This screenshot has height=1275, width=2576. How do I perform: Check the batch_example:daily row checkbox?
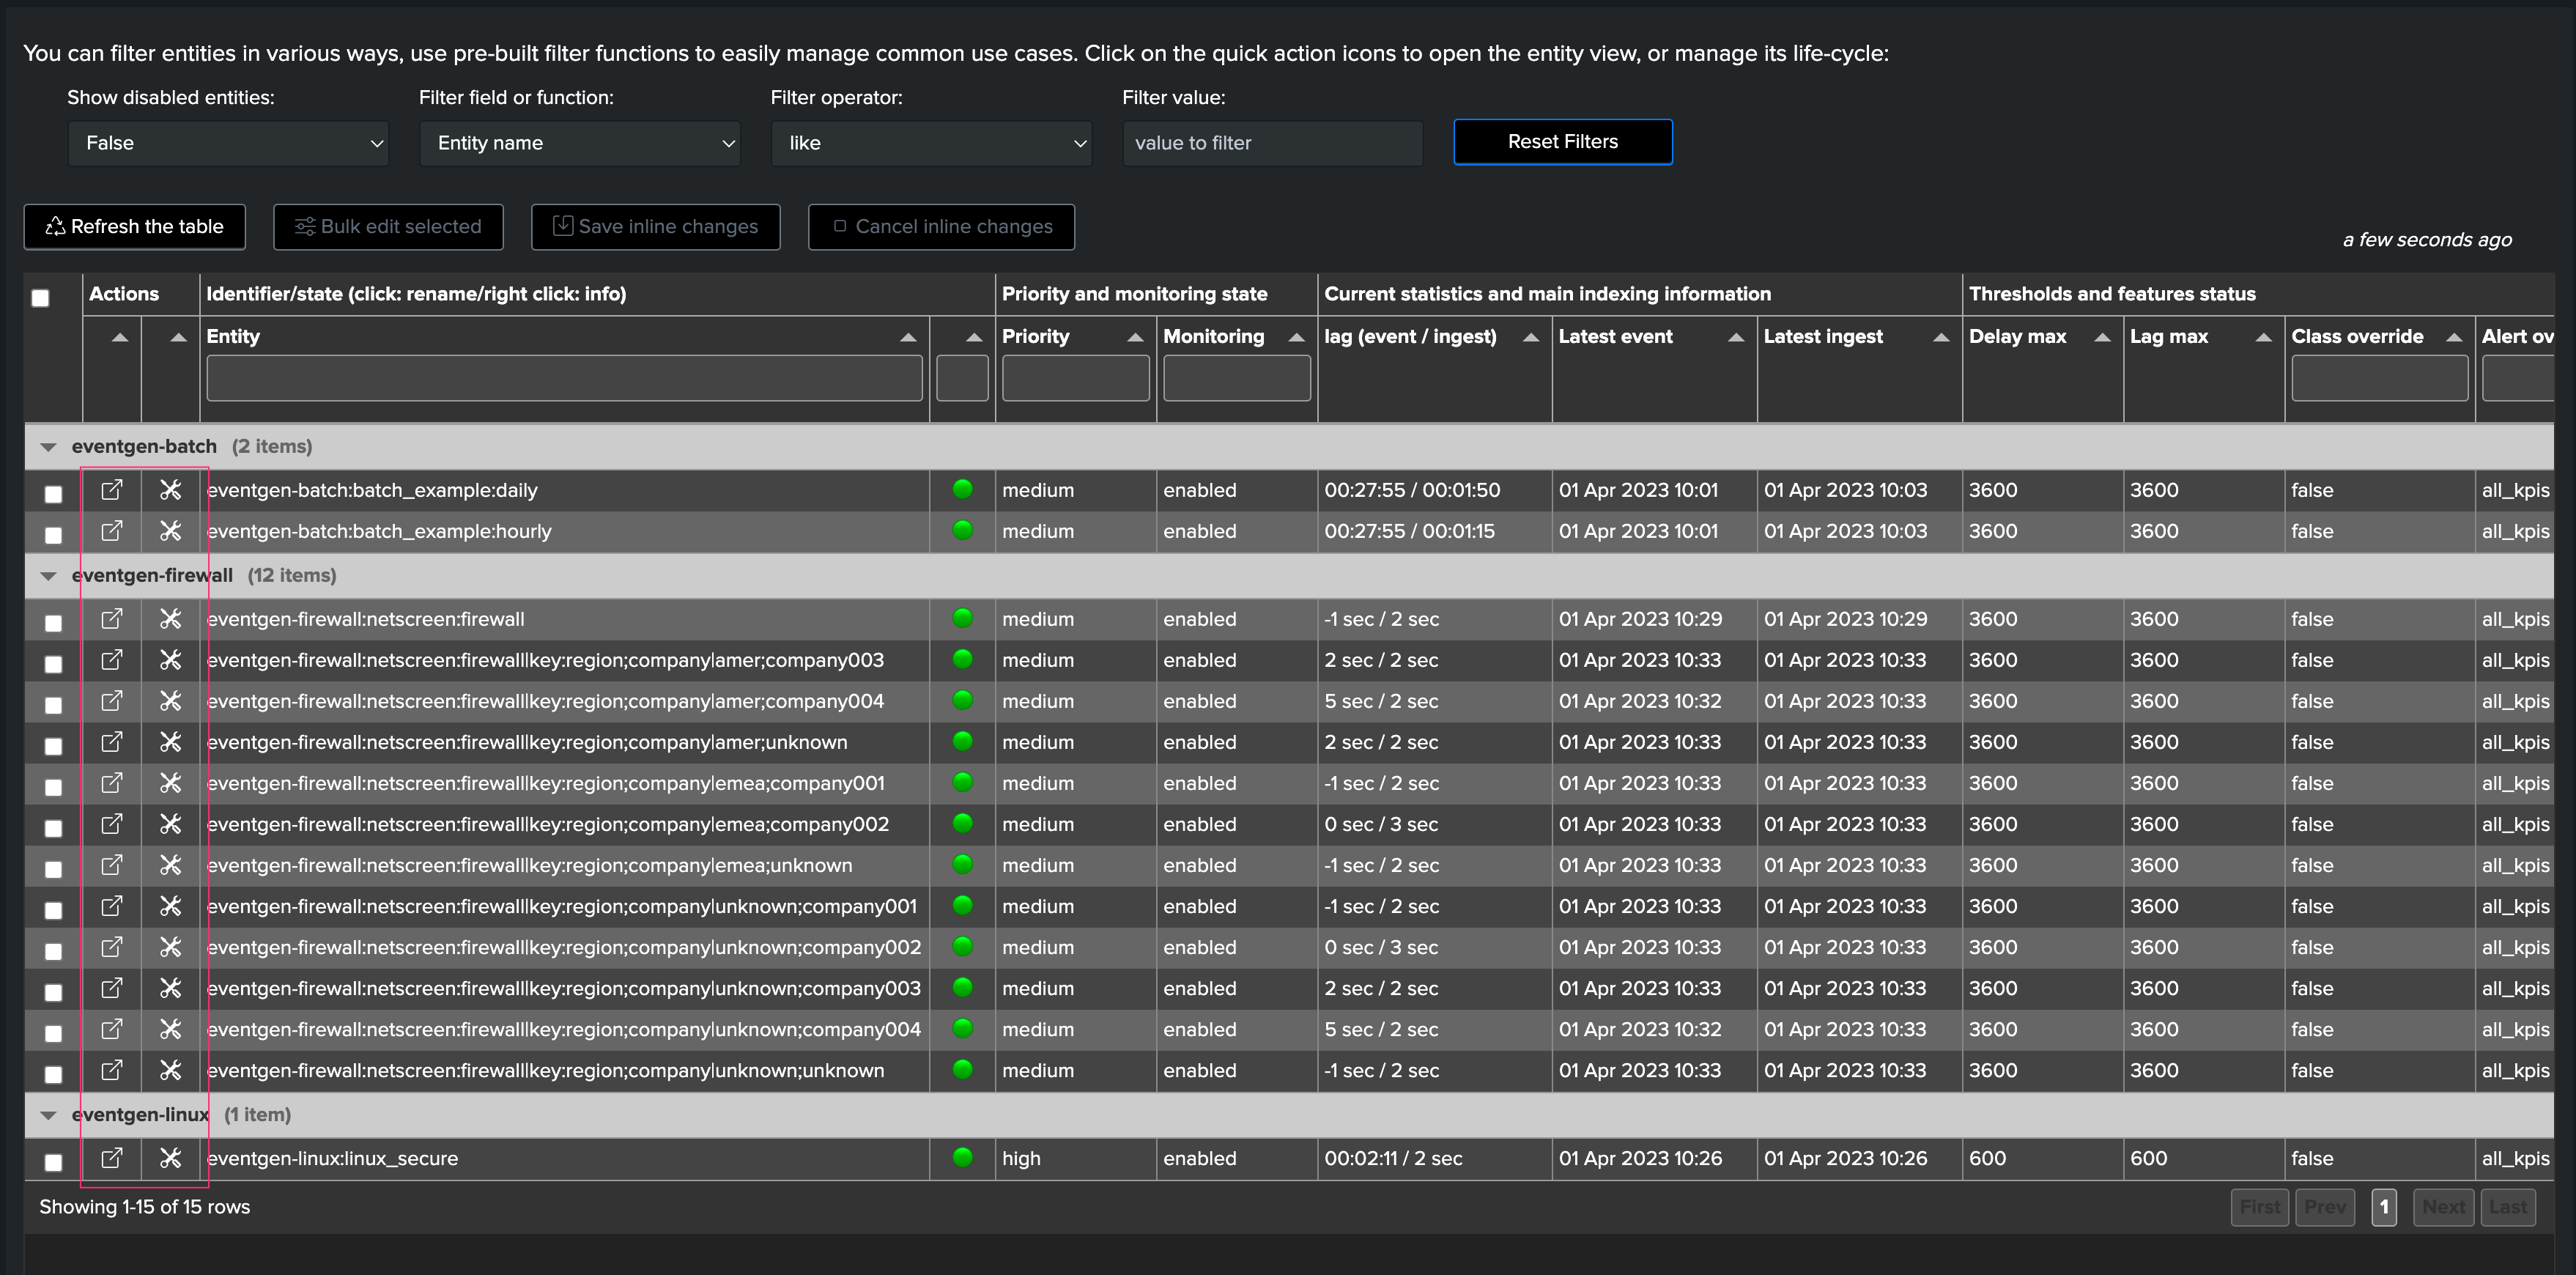[x=54, y=494]
